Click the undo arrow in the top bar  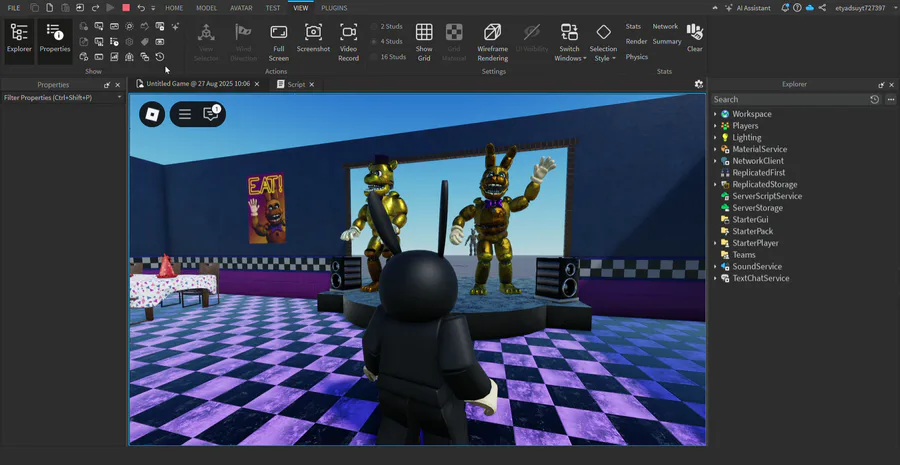point(141,8)
